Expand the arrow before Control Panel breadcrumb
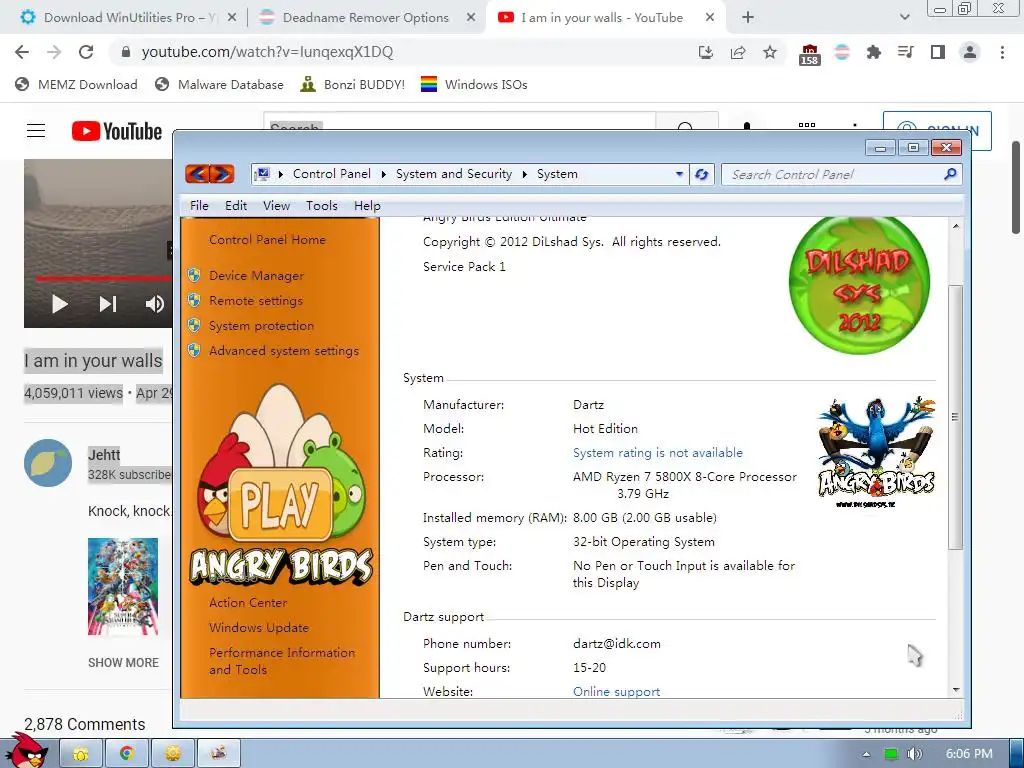Viewport: 1024px width, 768px height. (281, 174)
